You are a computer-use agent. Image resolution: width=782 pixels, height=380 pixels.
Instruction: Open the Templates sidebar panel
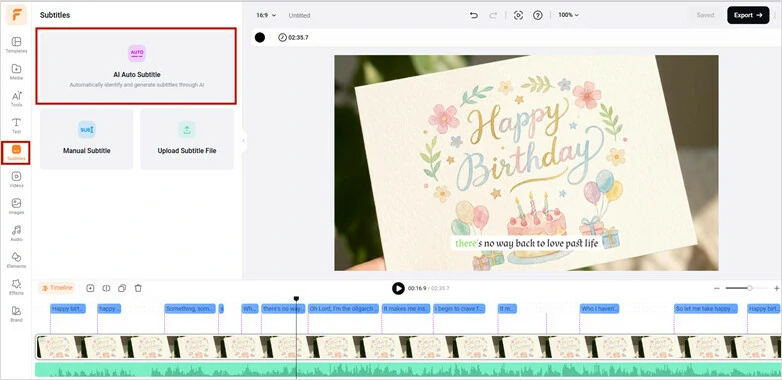coord(16,44)
